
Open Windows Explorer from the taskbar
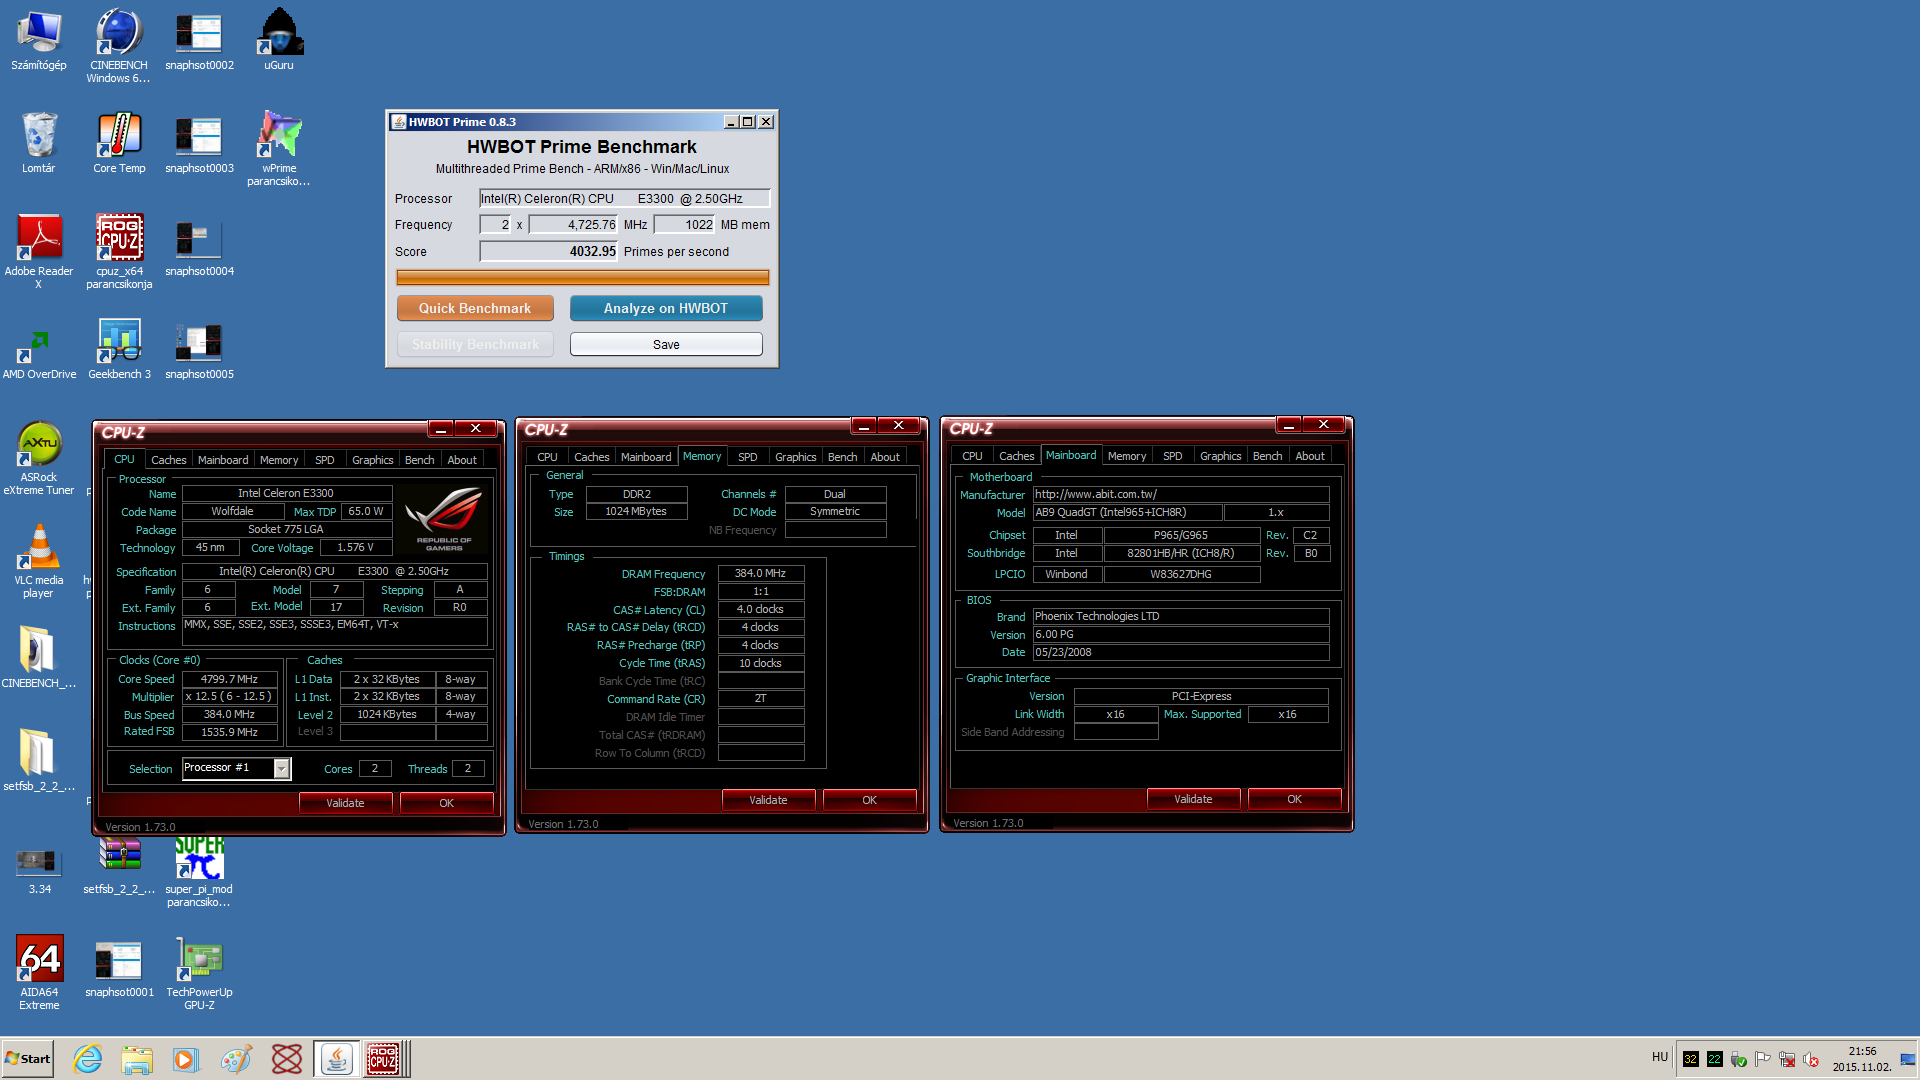137,1059
